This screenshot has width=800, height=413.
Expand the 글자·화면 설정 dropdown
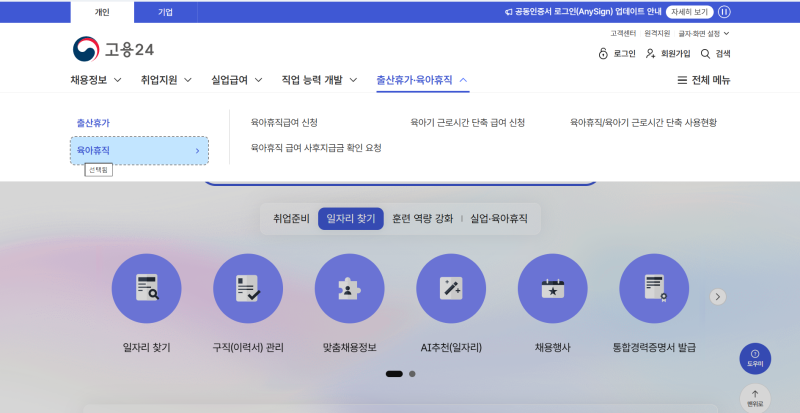click(x=704, y=34)
